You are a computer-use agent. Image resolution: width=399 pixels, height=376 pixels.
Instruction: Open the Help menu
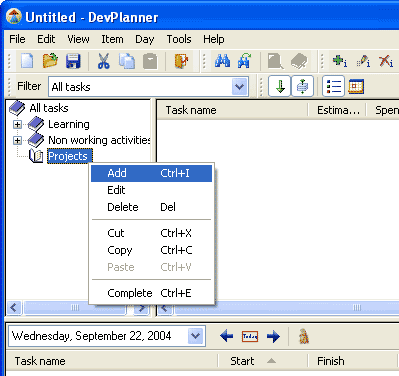coord(214,39)
